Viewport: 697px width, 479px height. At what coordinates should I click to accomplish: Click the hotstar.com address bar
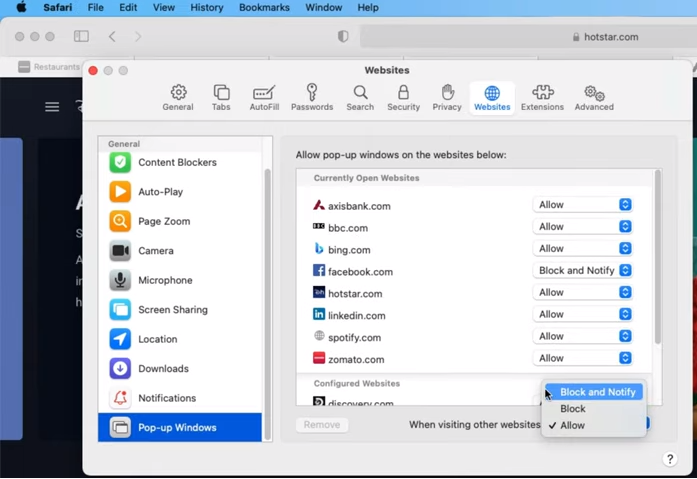[x=528, y=37]
